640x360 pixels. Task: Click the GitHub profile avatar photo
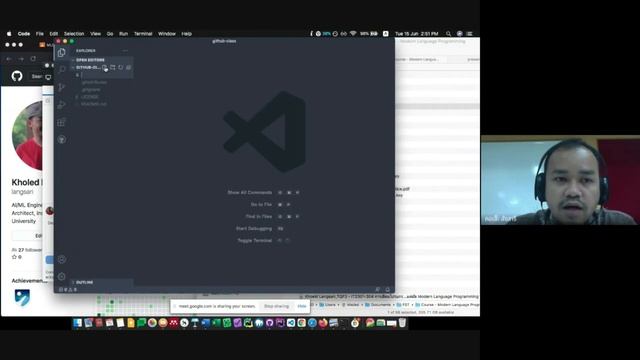pyautogui.click(x=28, y=136)
